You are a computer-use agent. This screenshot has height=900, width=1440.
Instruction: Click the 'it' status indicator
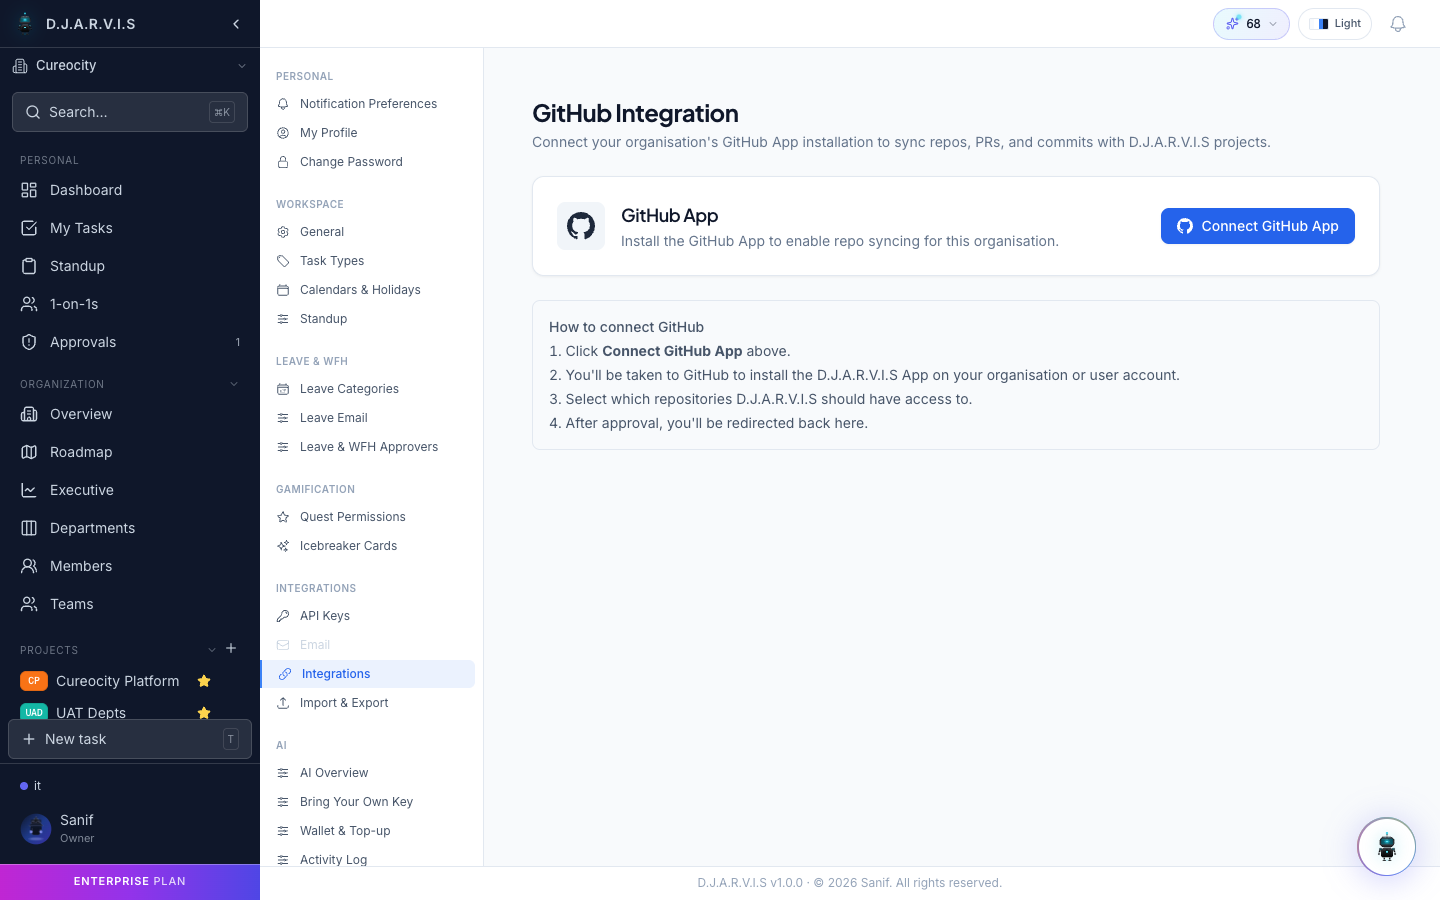point(31,786)
